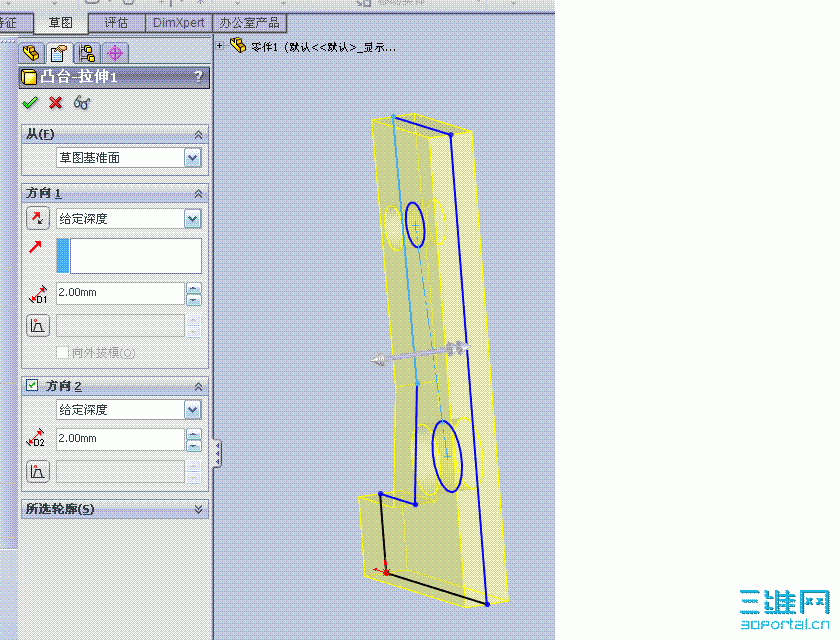Click the red direction-of-extrusion arrow icon
The width and height of the screenshot is (840, 640).
tap(35, 246)
